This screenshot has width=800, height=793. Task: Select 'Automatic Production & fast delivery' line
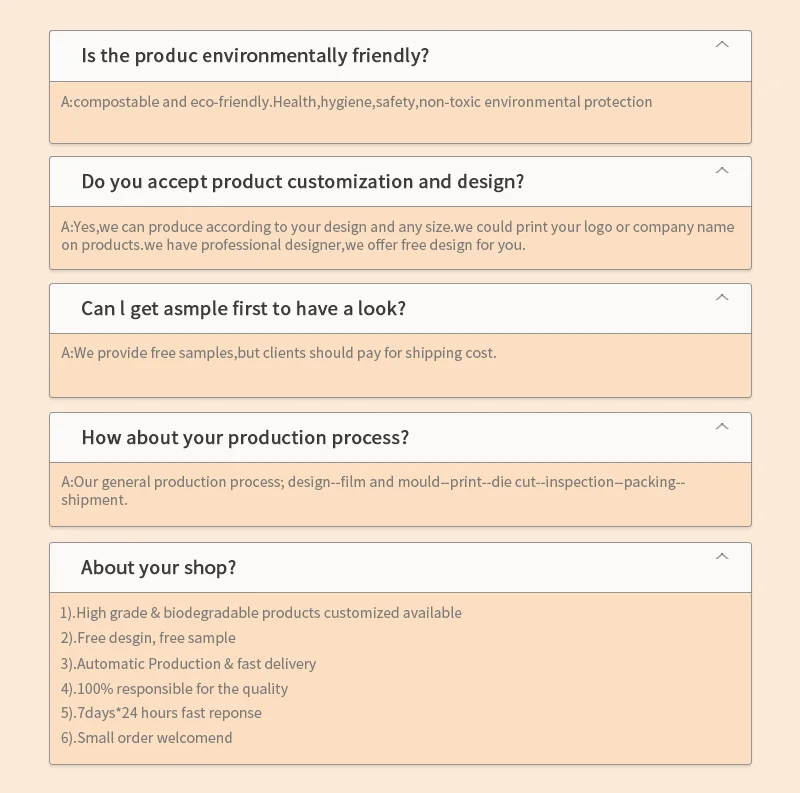(188, 664)
